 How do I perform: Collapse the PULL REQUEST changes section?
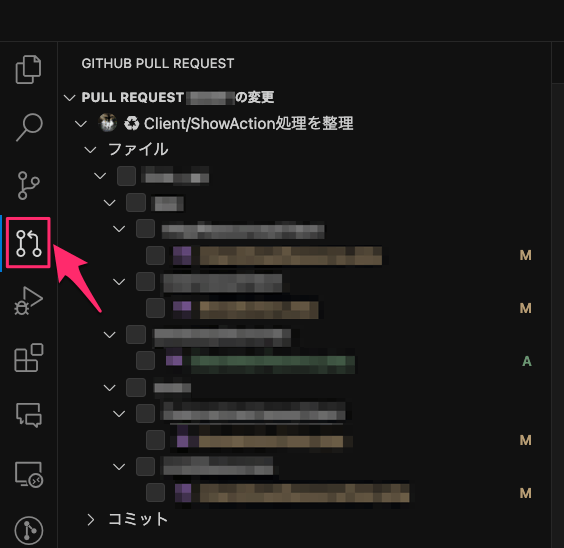pyautogui.click(x=69, y=97)
